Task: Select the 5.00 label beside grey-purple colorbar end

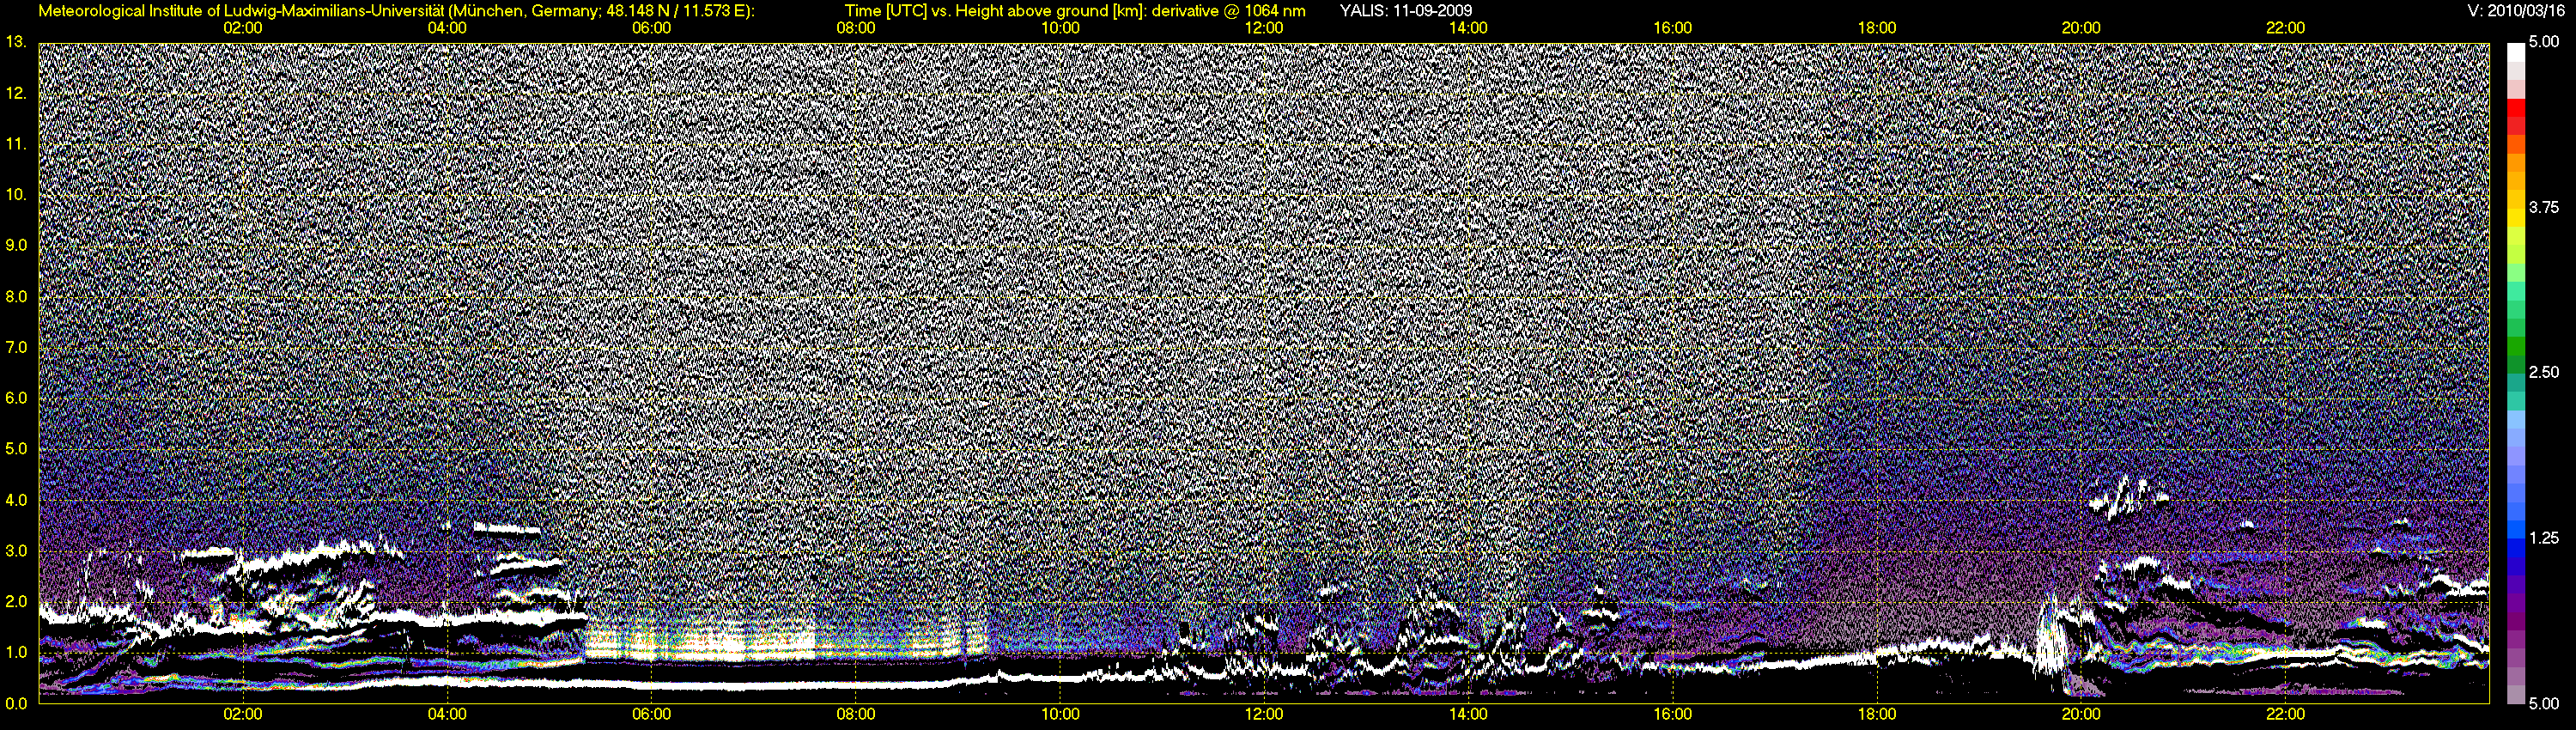Action: pos(2544,703)
